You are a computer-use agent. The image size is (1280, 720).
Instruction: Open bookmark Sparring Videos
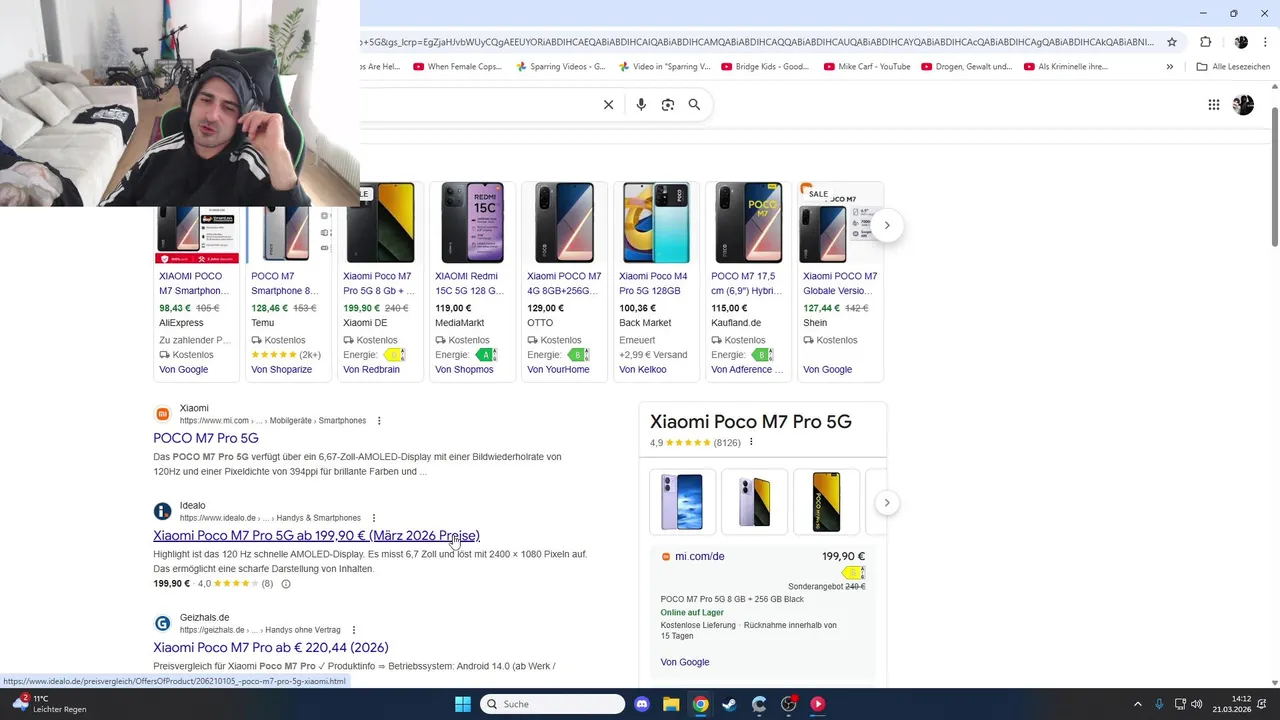click(561, 67)
